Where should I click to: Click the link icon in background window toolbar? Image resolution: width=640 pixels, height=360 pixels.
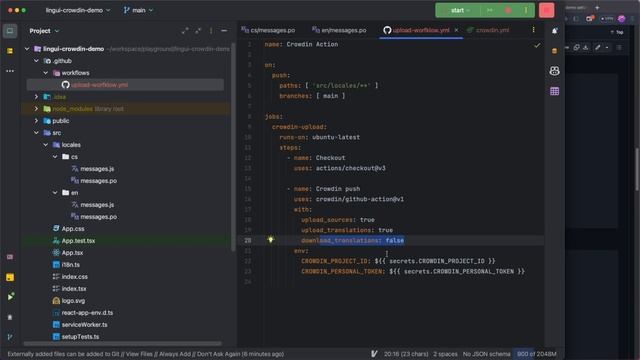pos(576,47)
